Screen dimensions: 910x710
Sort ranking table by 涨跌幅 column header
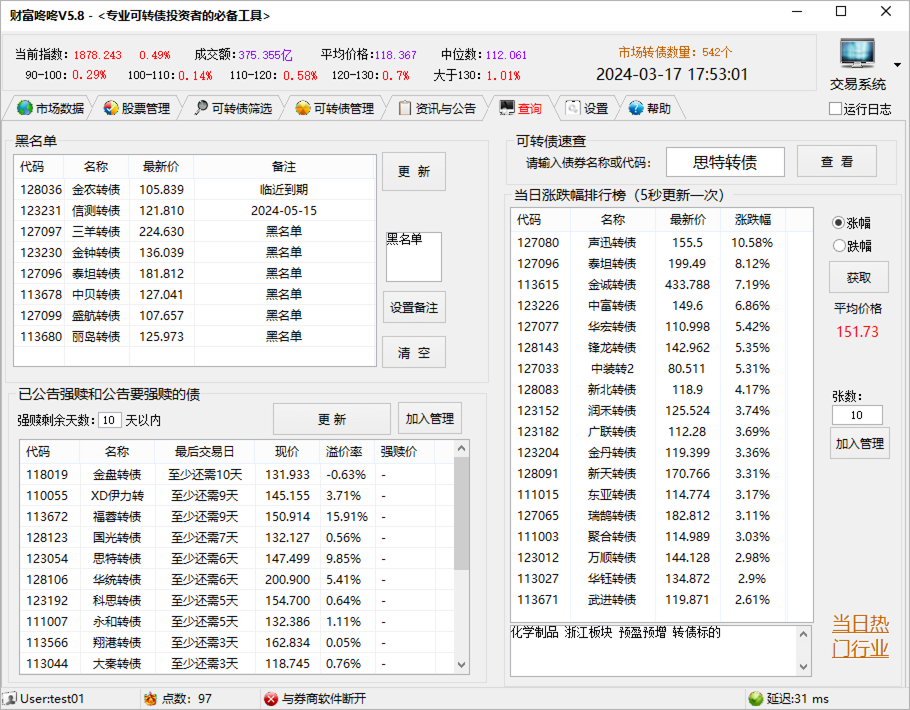point(753,219)
